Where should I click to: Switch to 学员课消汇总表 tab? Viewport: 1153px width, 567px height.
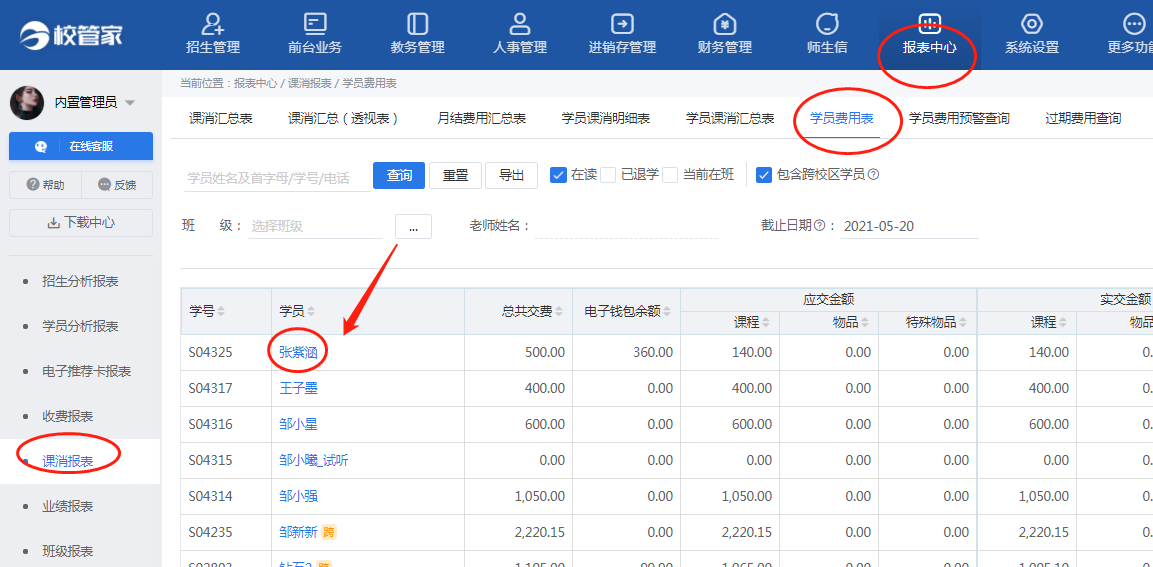(x=730, y=118)
